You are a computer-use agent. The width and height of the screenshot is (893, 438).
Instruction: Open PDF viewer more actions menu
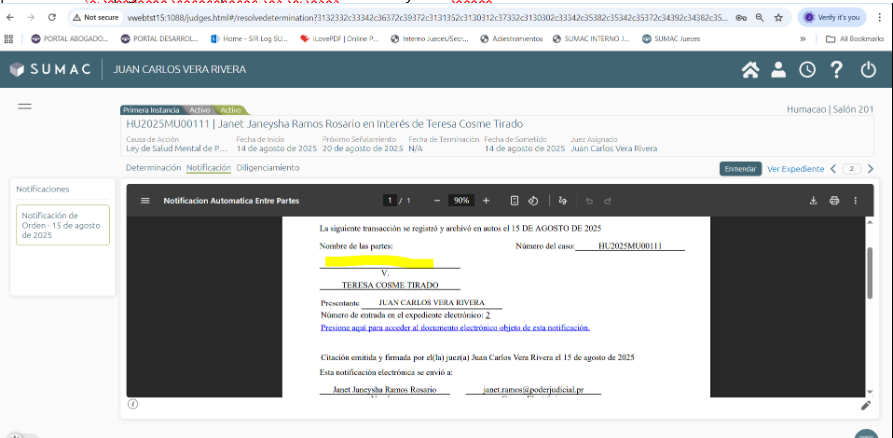(855, 201)
